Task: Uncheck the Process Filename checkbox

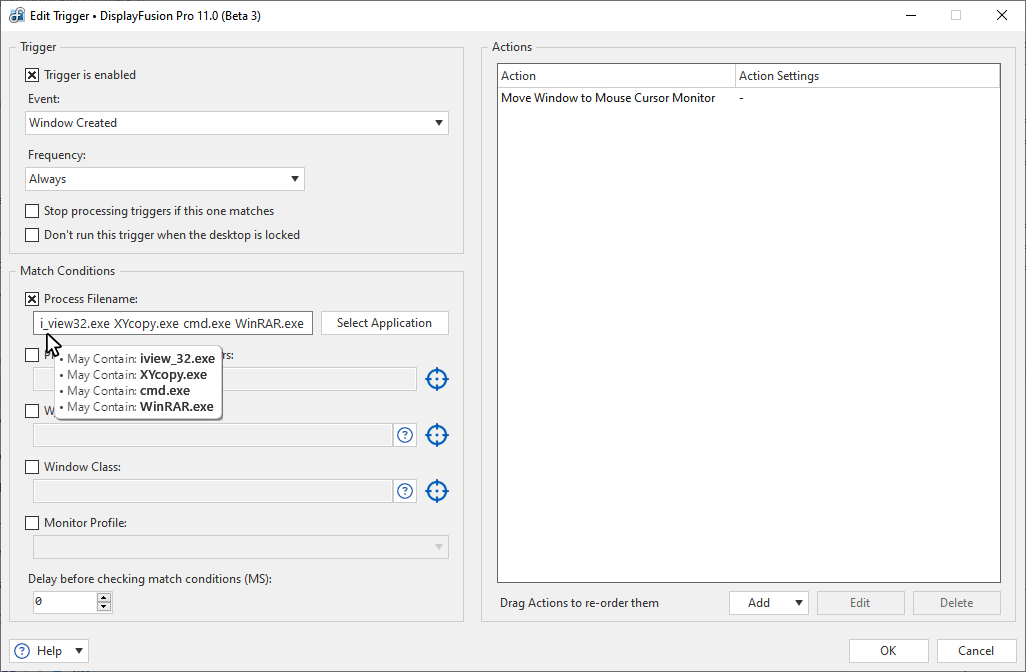Action: [x=32, y=299]
